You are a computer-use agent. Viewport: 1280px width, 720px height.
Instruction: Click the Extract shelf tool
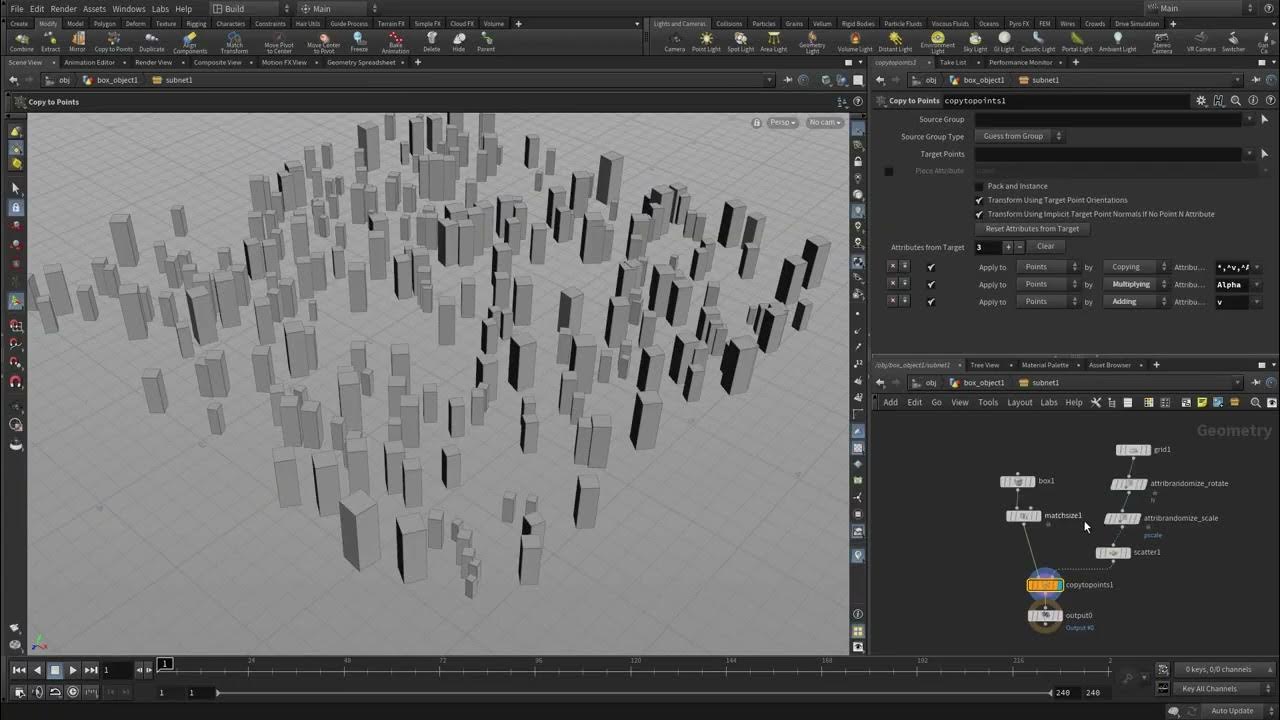pyautogui.click(x=50, y=41)
